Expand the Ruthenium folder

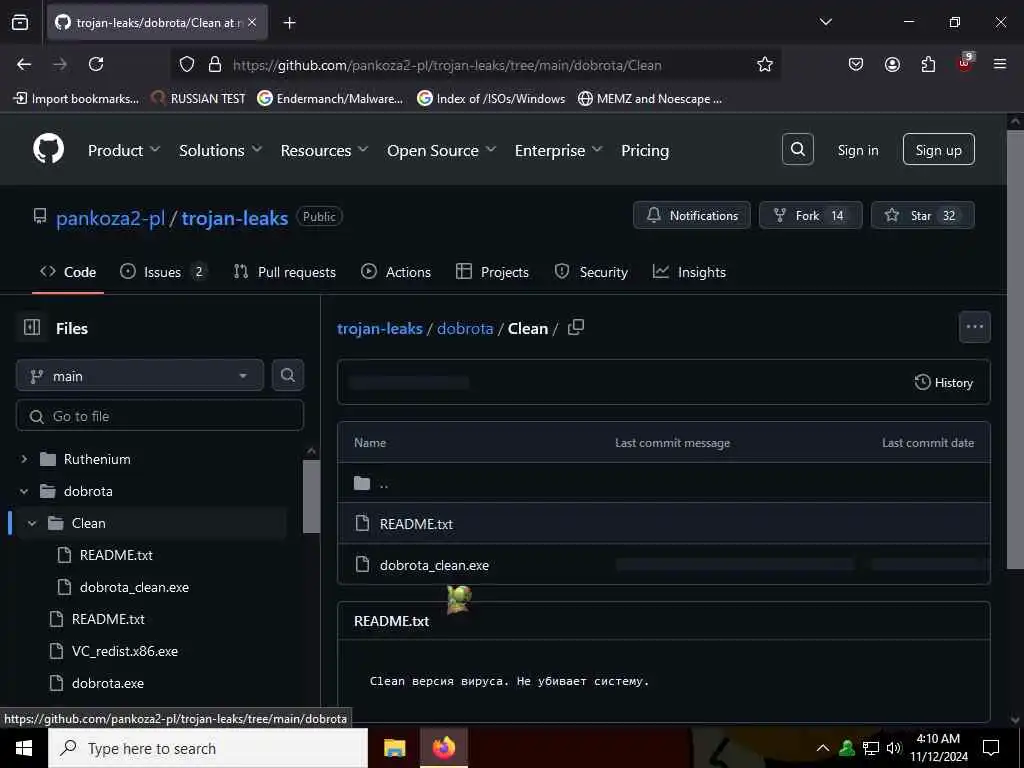click(24, 459)
